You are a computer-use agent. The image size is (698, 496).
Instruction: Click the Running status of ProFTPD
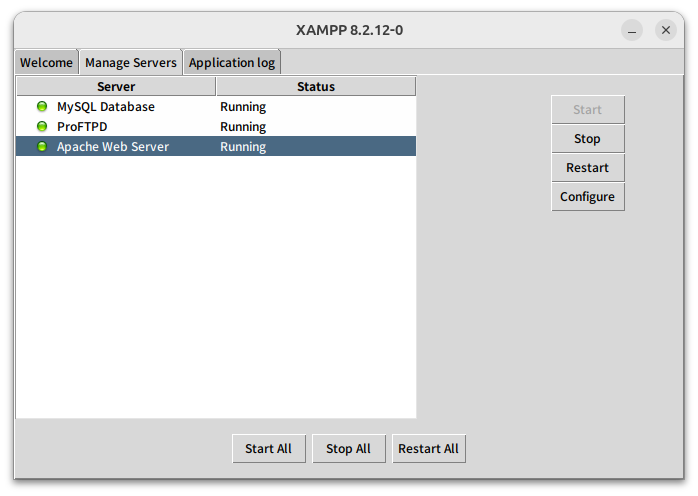pyautogui.click(x=243, y=127)
